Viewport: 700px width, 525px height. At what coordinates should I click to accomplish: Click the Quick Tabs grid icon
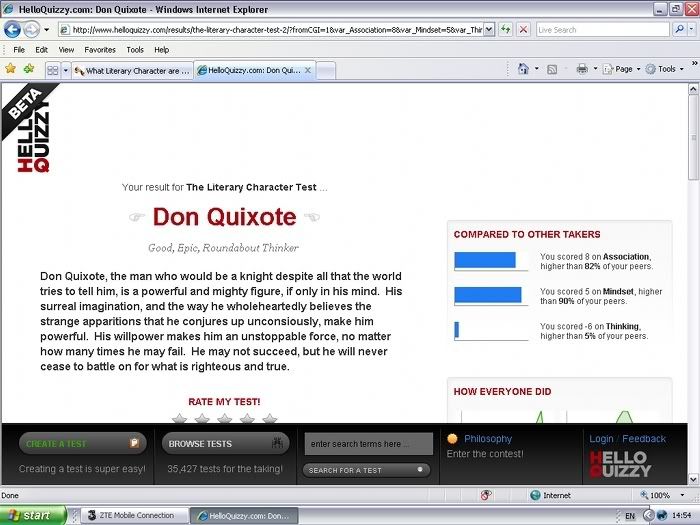coord(53,71)
